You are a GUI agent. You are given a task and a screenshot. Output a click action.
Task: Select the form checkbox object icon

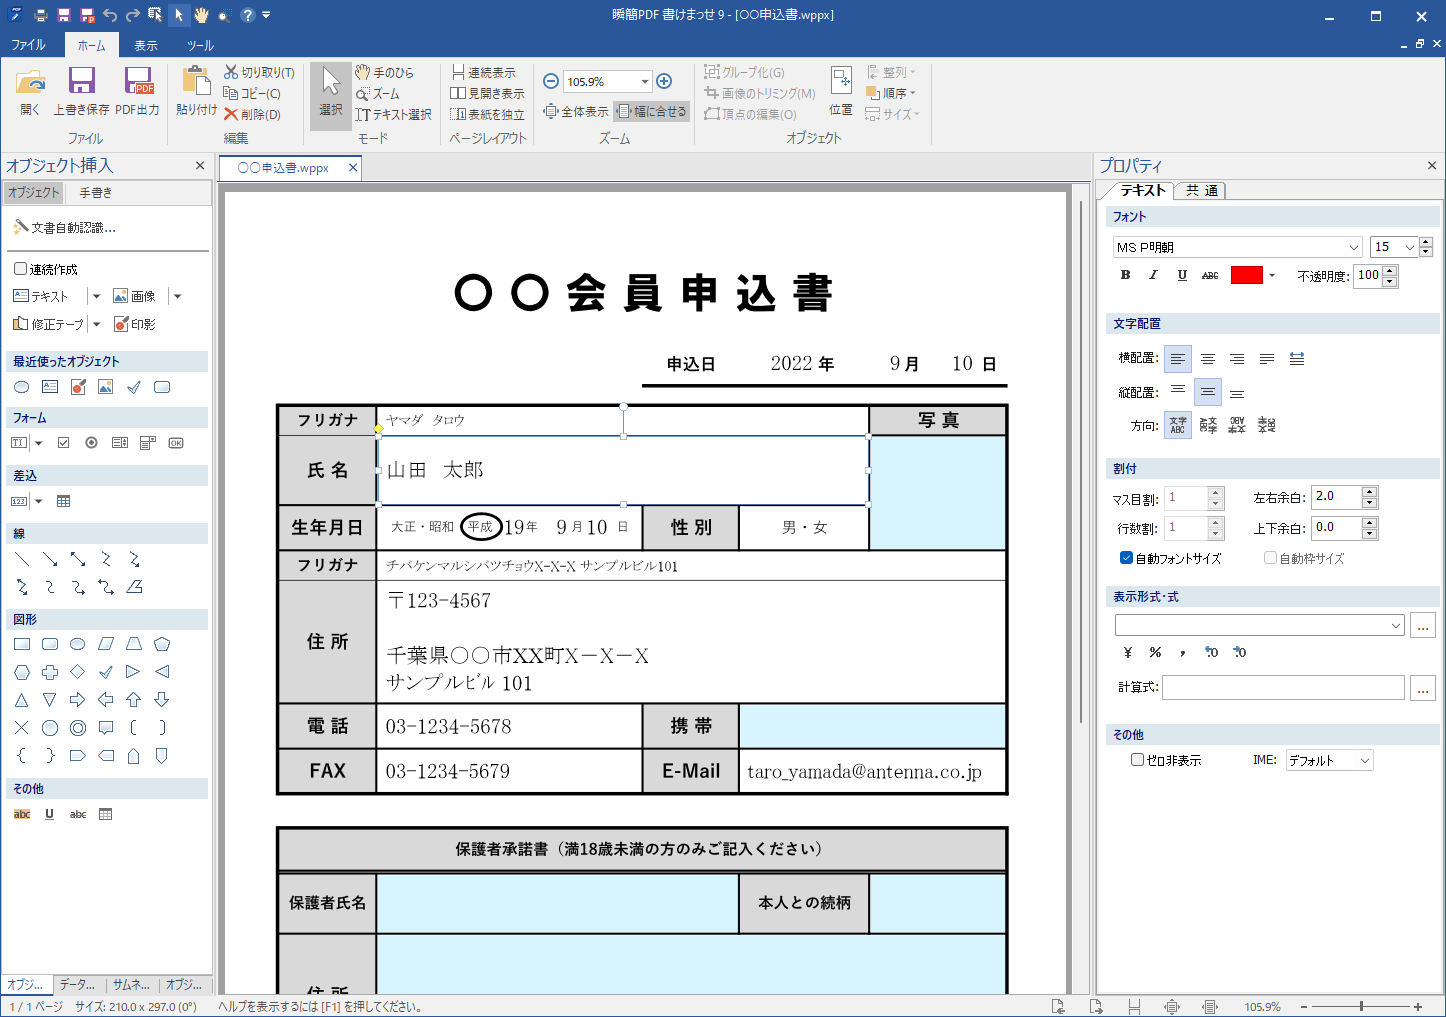(x=63, y=443)
